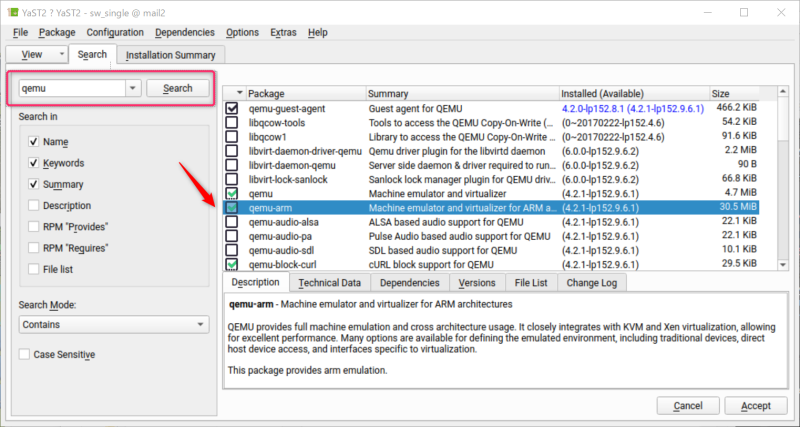Sort by the Package column header
The width and height of the screenshot is (800, 427).
[306, 93]
